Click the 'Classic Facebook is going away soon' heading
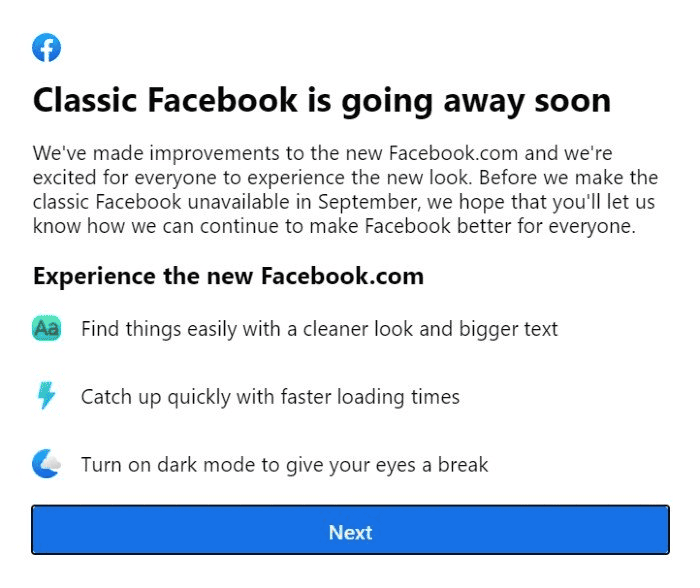Image resolution: width=700 pixels, height=588 pixels. [x=321, y=101]
